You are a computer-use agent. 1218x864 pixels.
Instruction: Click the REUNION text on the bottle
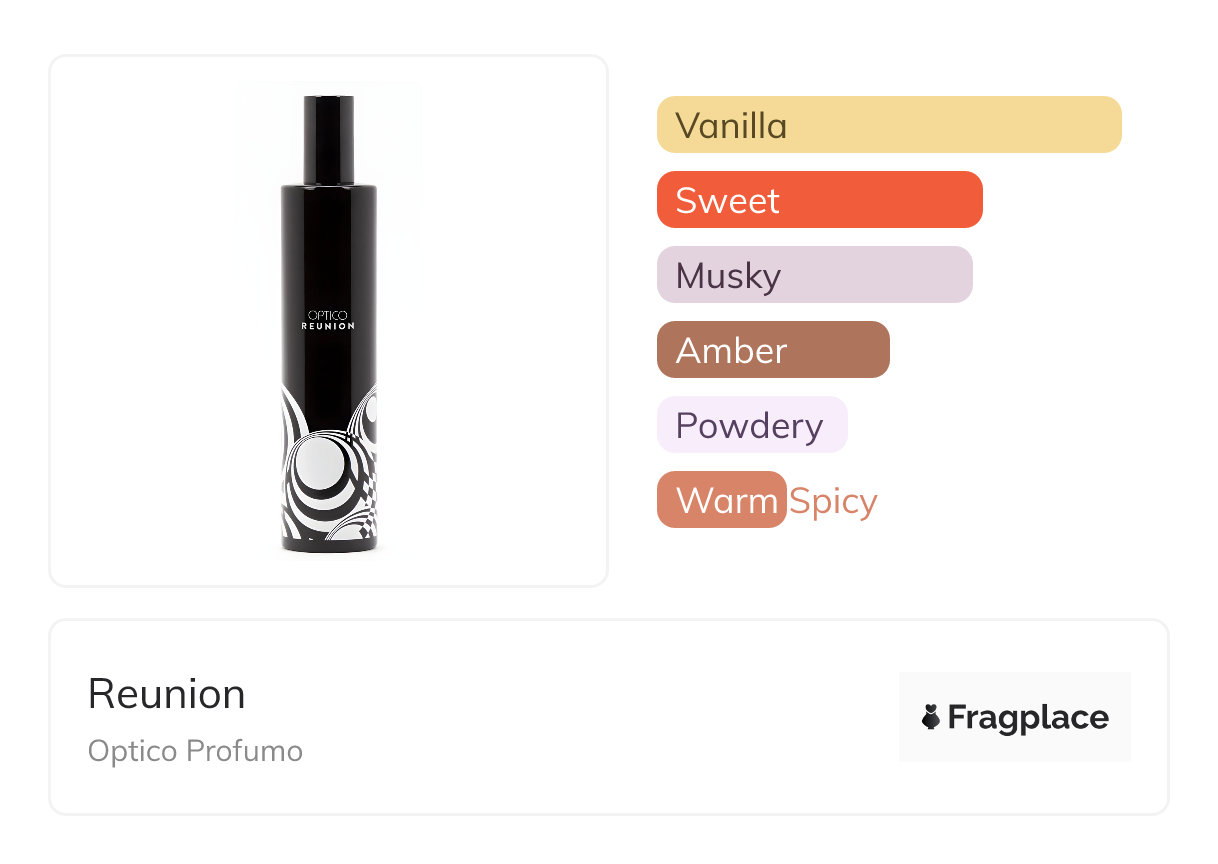click(x=328, y=326)
